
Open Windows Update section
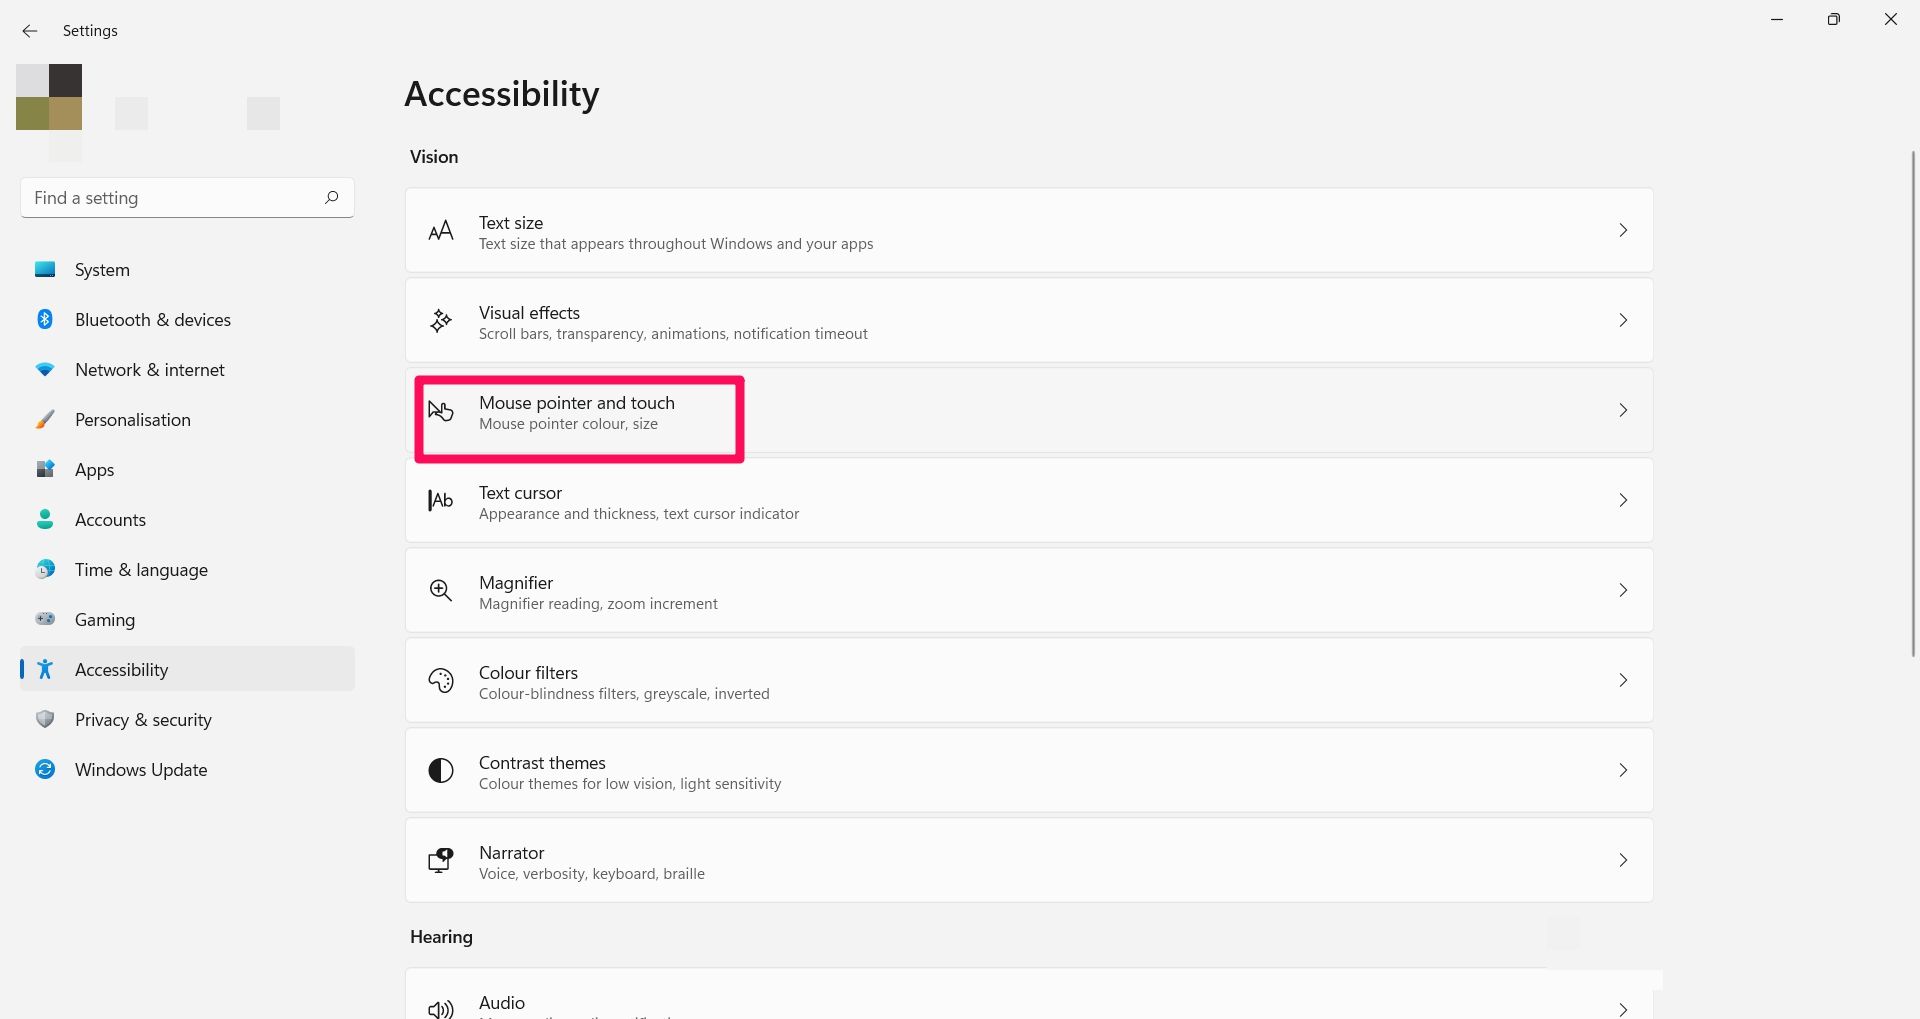coord(141,770)
